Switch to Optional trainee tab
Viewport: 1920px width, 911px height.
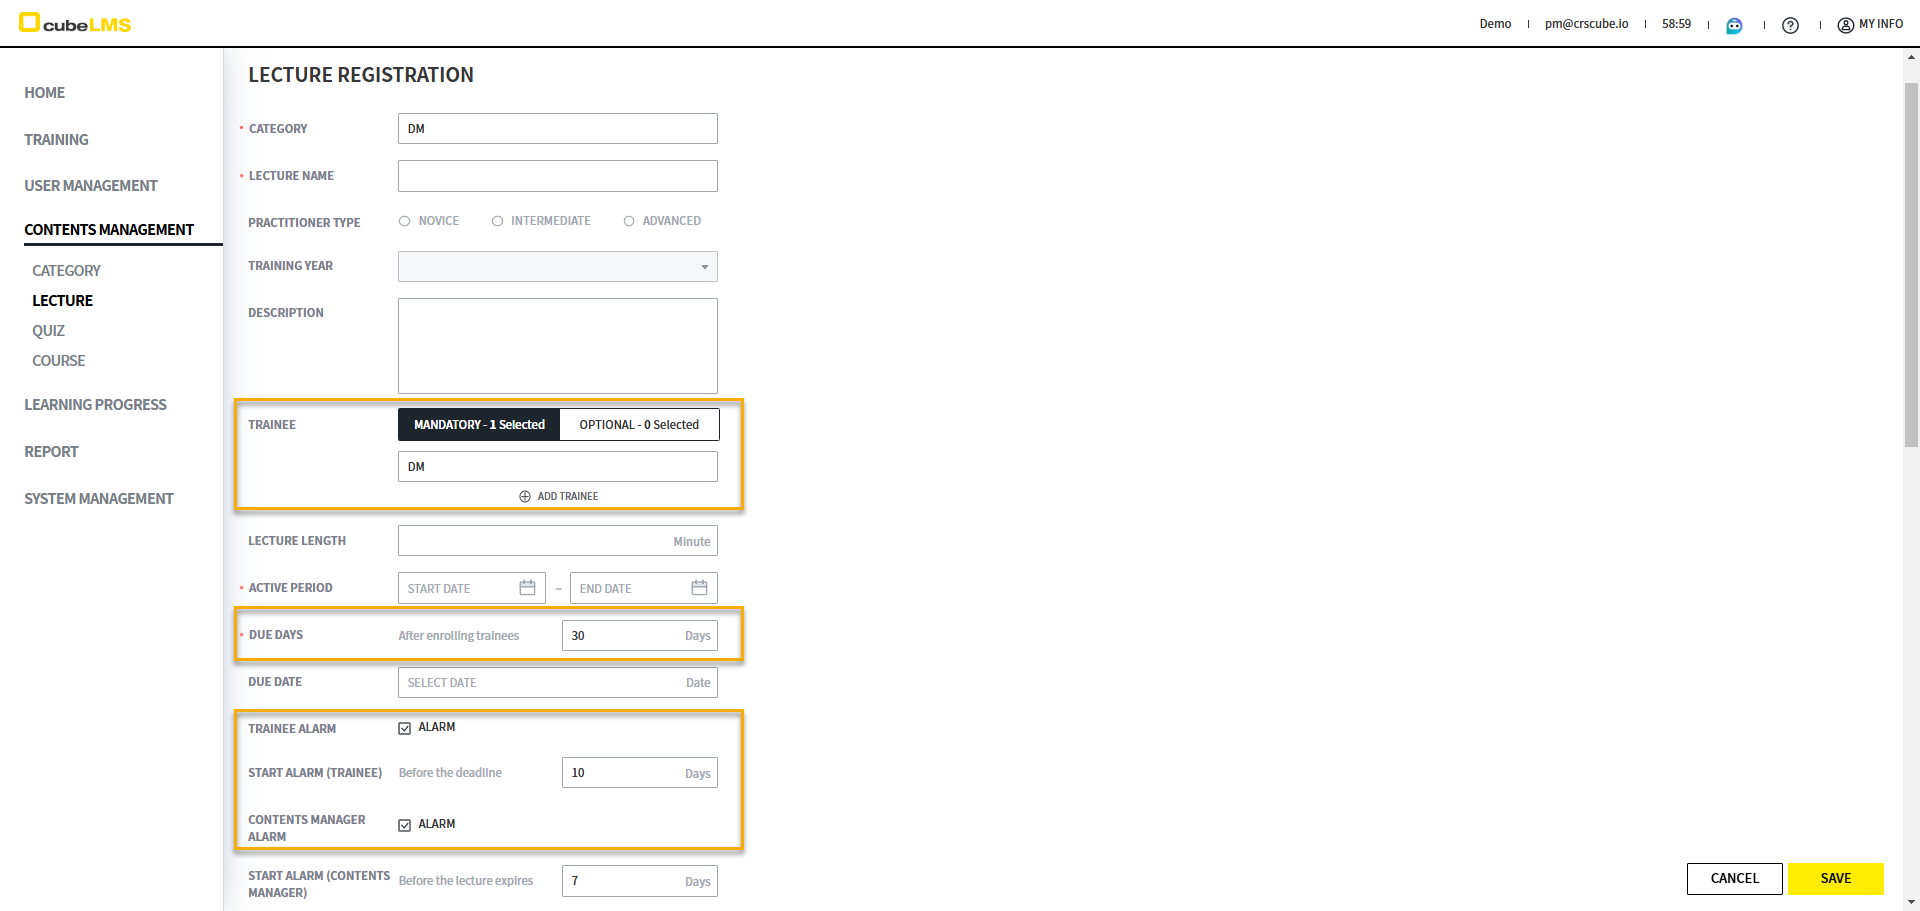point(638,425)
